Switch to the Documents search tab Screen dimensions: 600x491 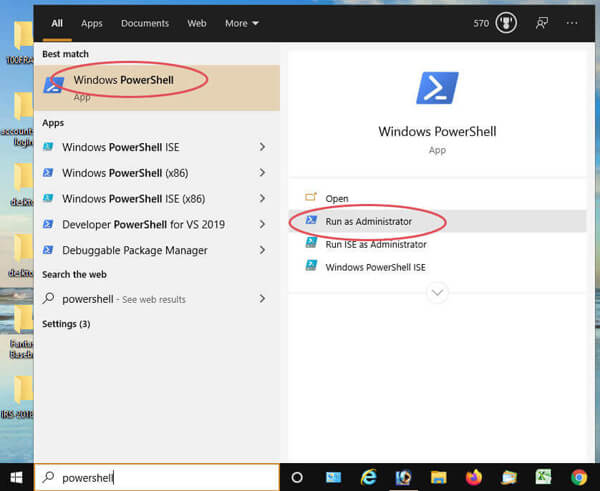[145, 23]
